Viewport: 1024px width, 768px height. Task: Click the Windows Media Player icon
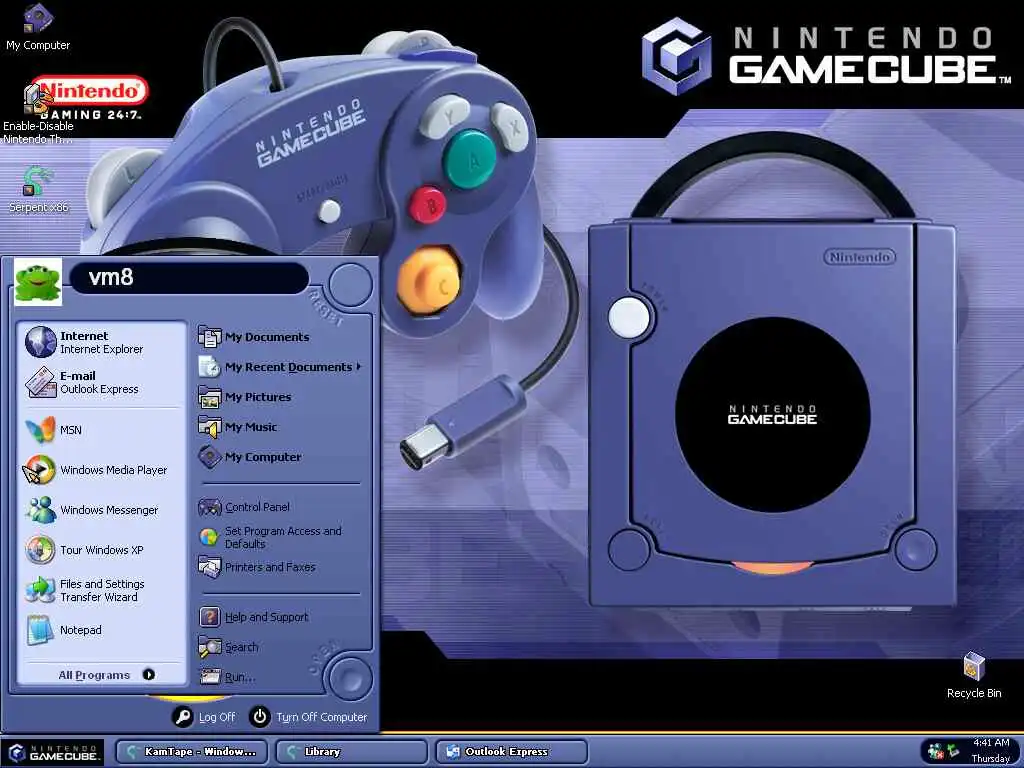coord(39,470)
